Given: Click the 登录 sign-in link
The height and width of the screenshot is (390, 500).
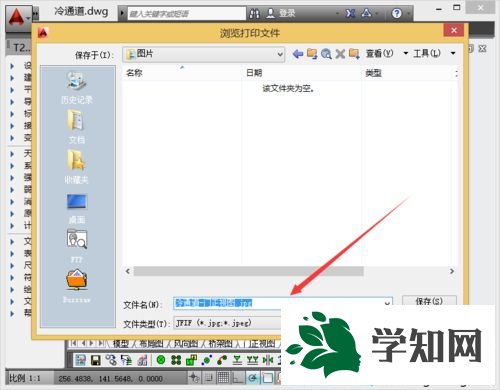Looking at the screenshot, I should pos(287,13).
